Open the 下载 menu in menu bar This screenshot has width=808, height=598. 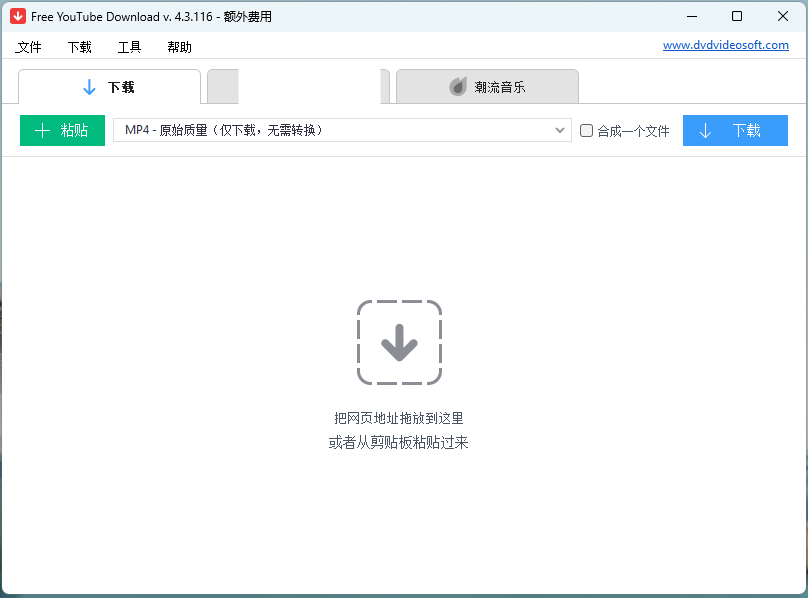pyautogui.click(x=79, y=47)
